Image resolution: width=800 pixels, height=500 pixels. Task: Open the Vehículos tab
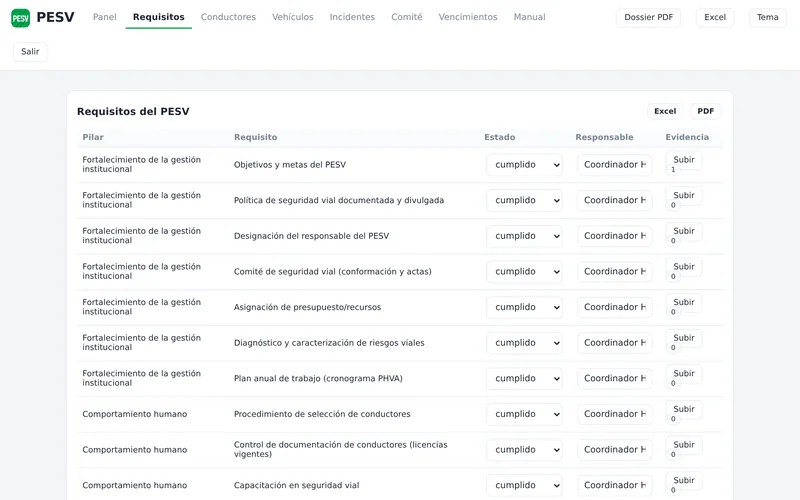click(293, 17)
